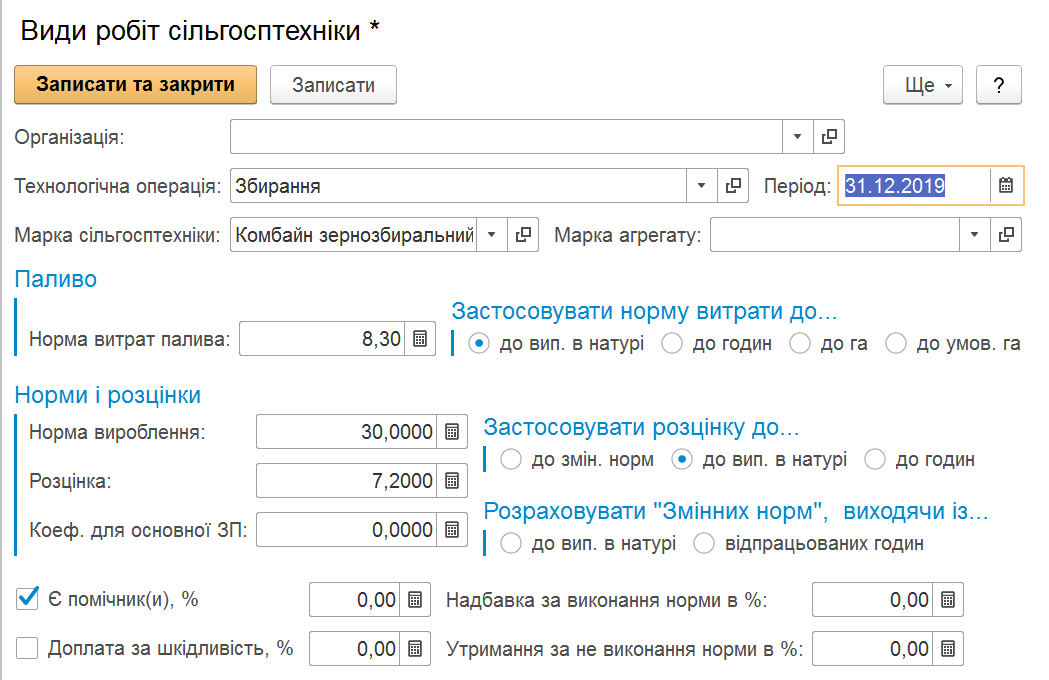Expand the Марка сільгосптехніки dropdown list
The height and width of the screenshot is (680, 1049).
click(492, 235)
